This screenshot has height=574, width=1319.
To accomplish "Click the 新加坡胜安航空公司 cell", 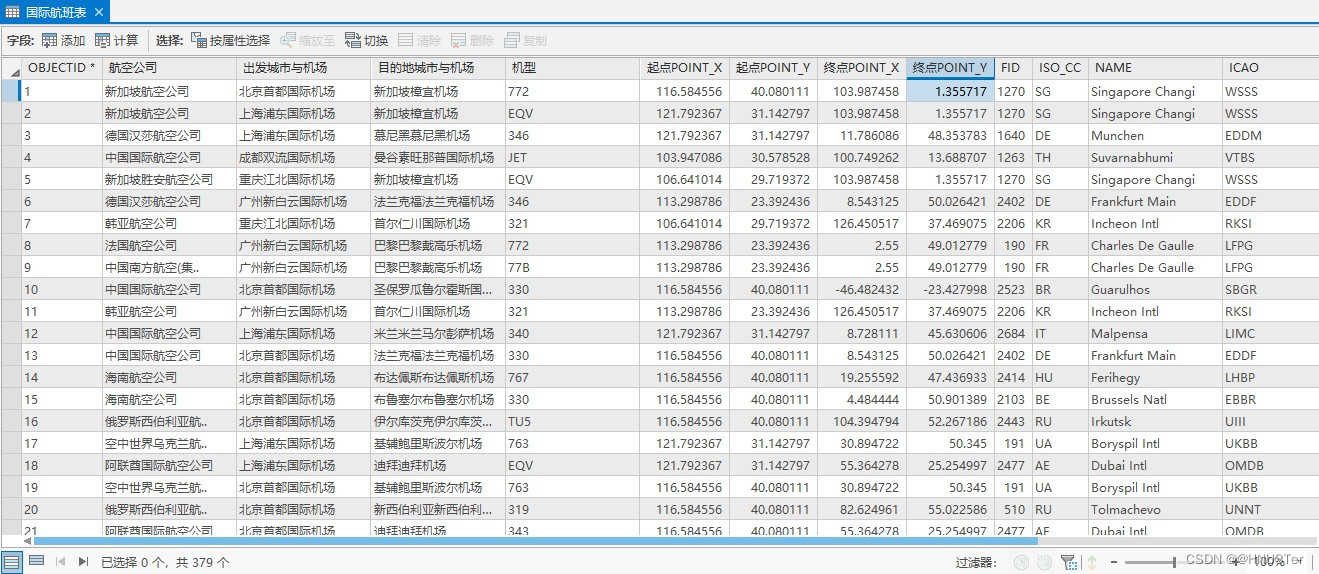I will coord(168,179).
